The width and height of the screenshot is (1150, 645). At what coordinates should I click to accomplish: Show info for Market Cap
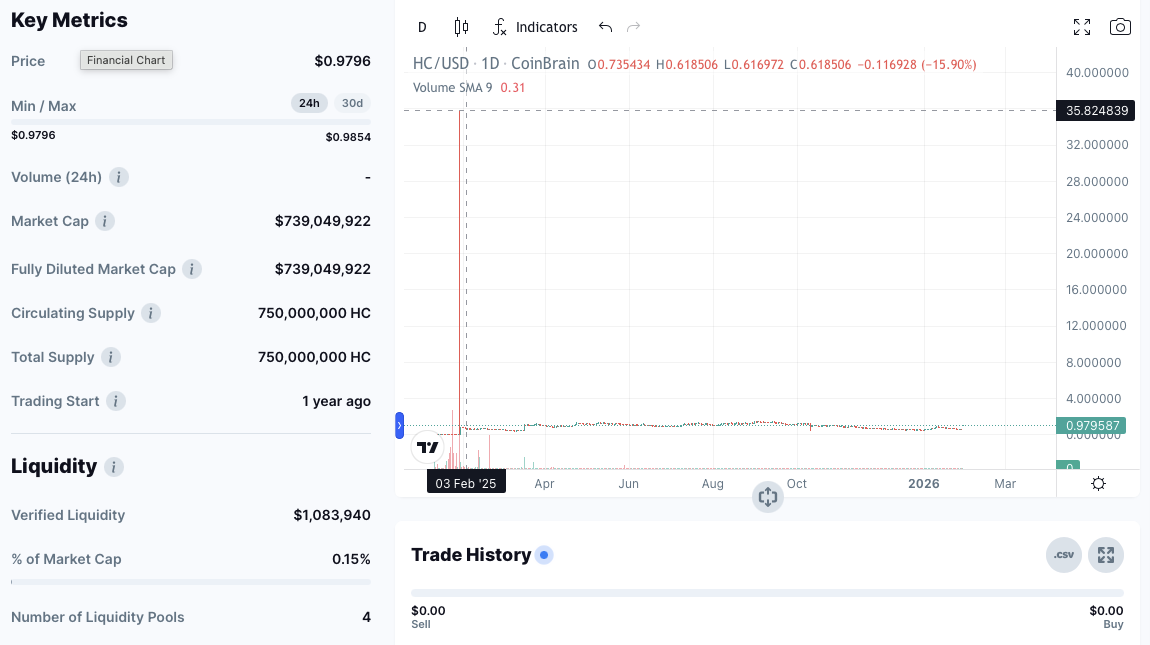105,221
